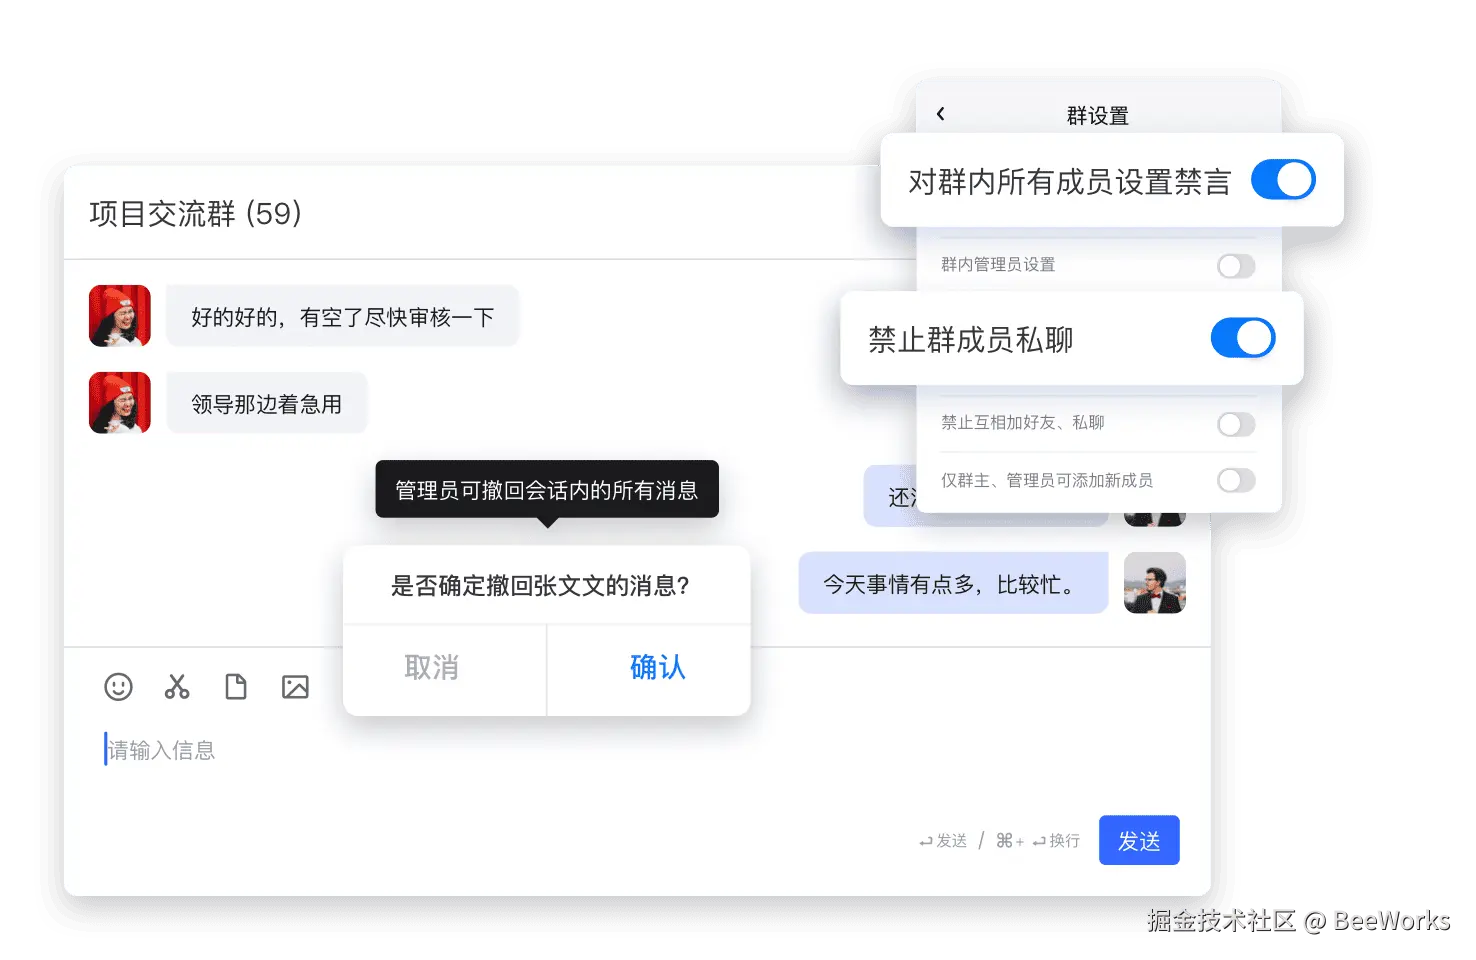
Task: Open the emoji picker icon
Action: tap(118, 687)
